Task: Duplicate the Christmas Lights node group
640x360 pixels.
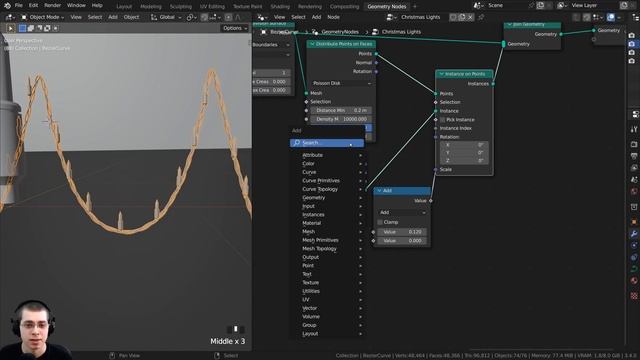Action: [x=462, y=17]
